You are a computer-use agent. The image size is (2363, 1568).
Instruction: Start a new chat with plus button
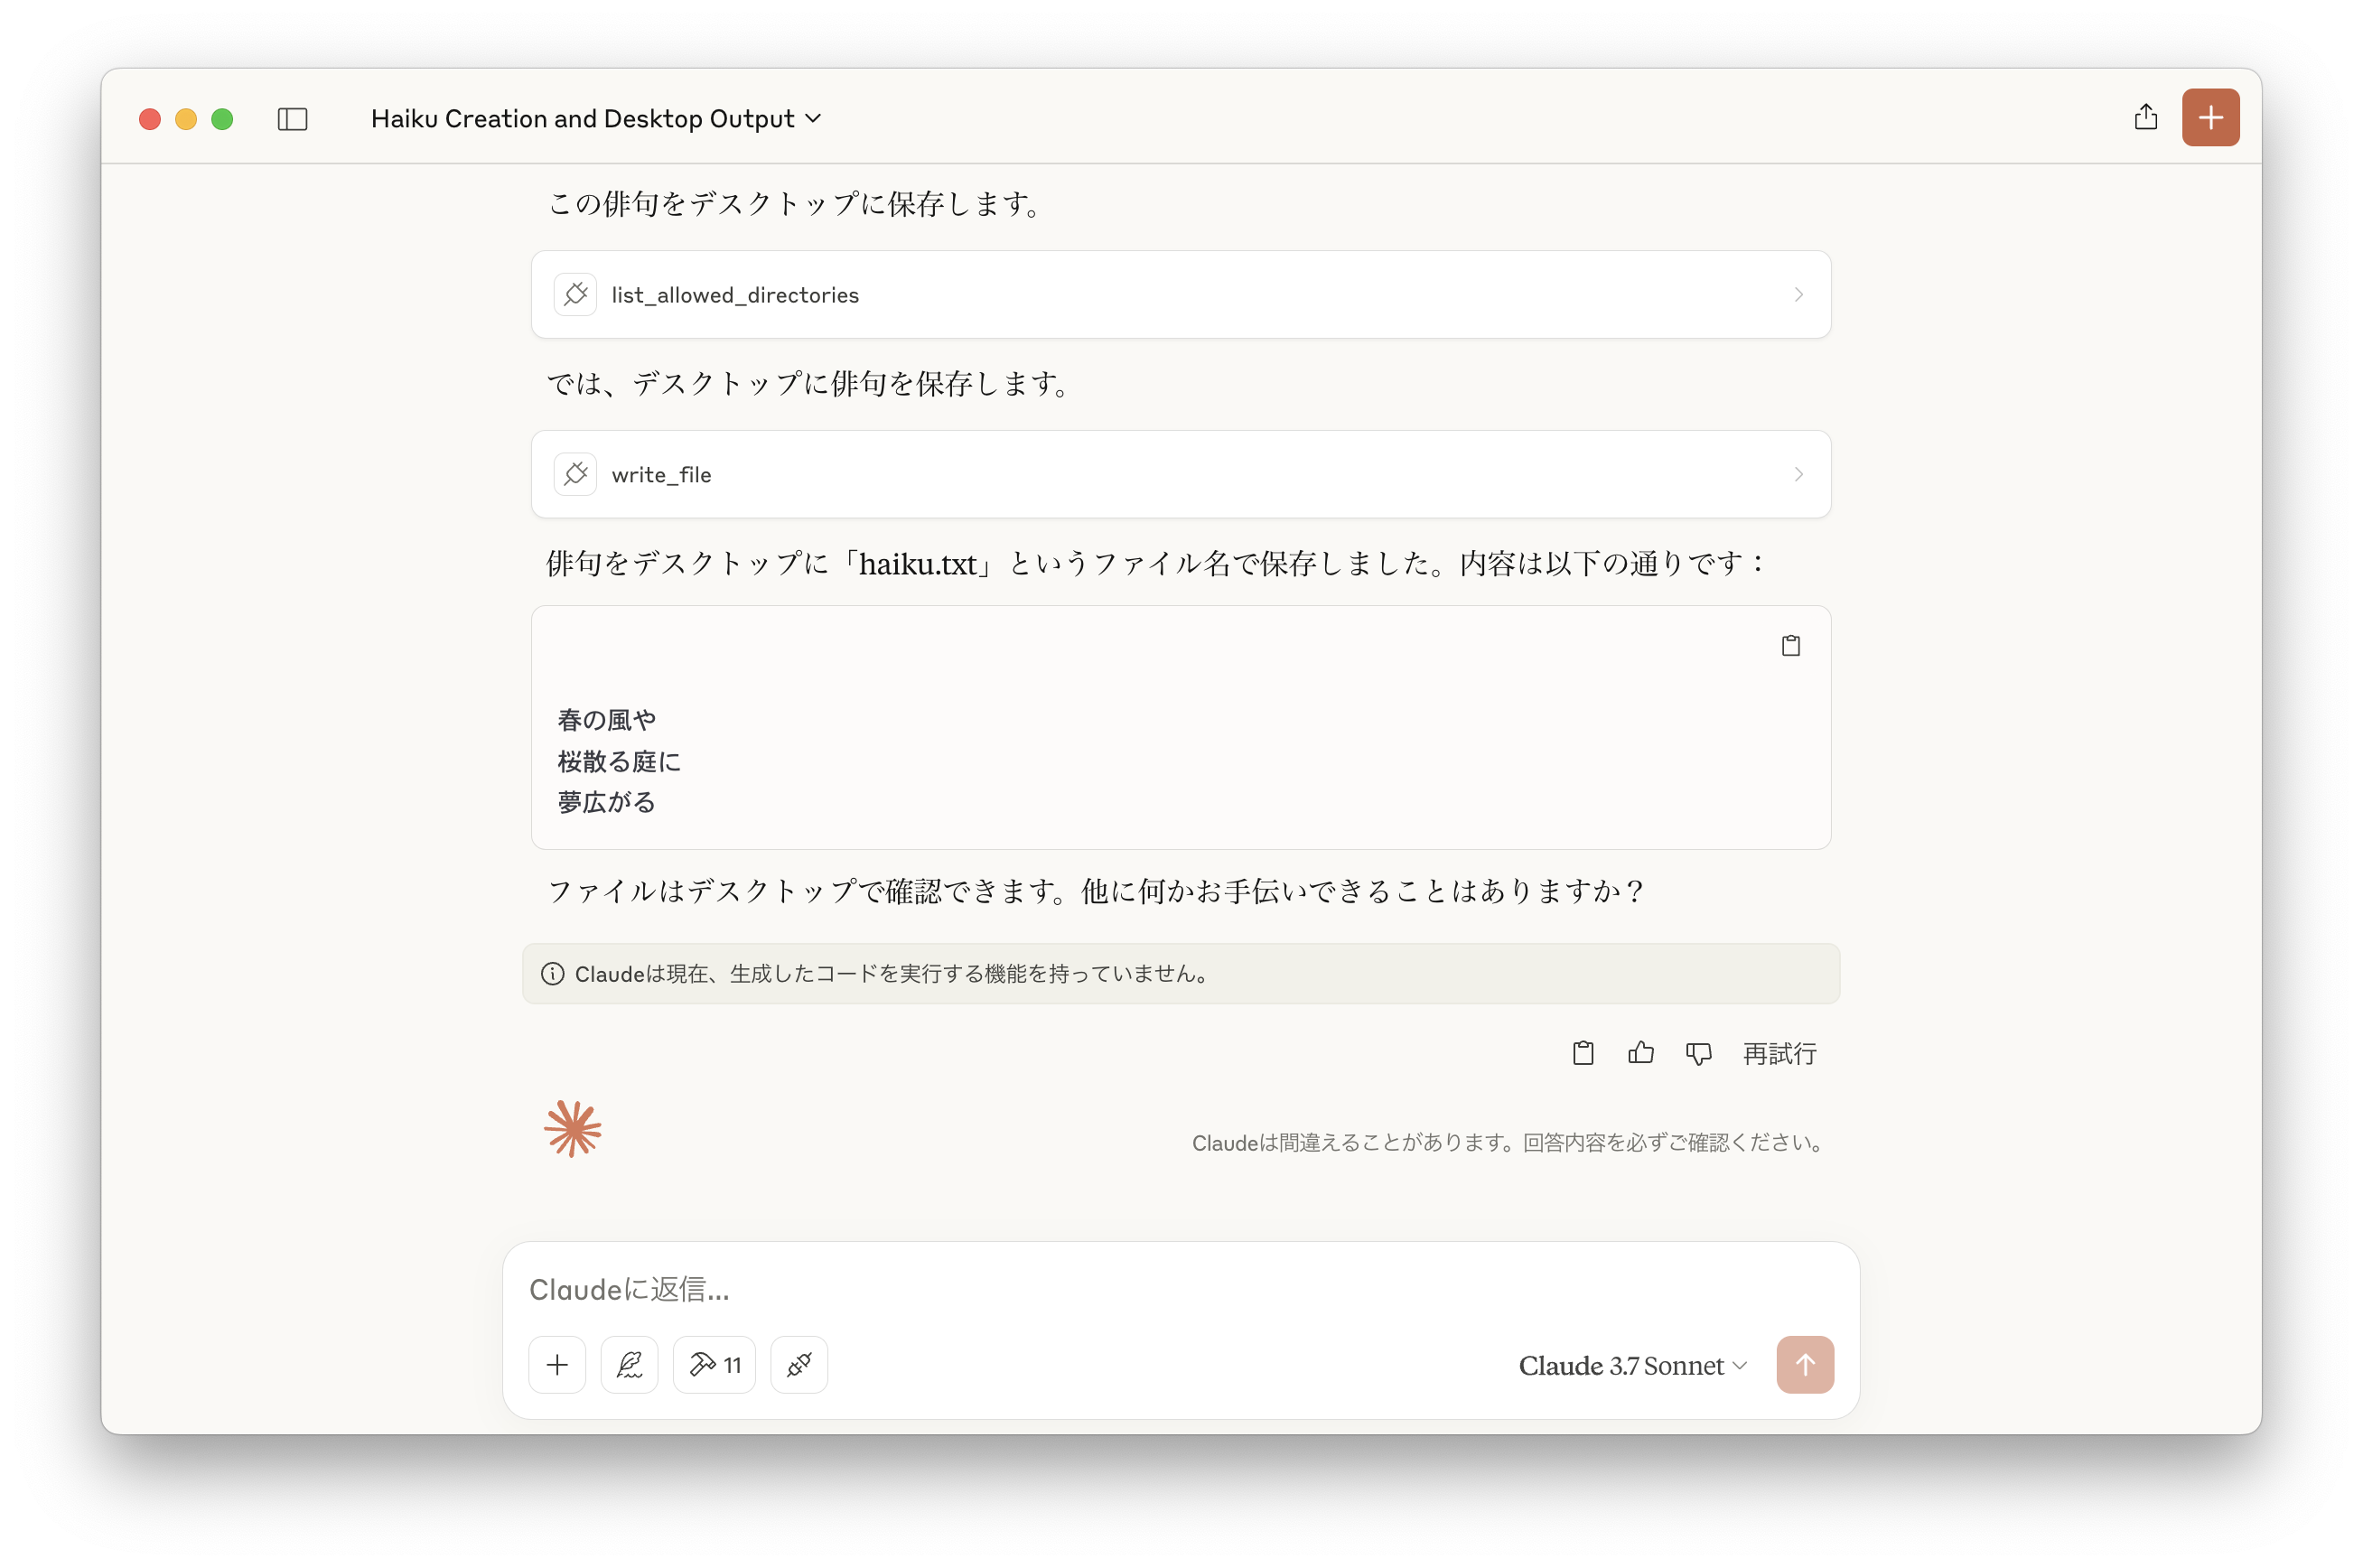2210,118
